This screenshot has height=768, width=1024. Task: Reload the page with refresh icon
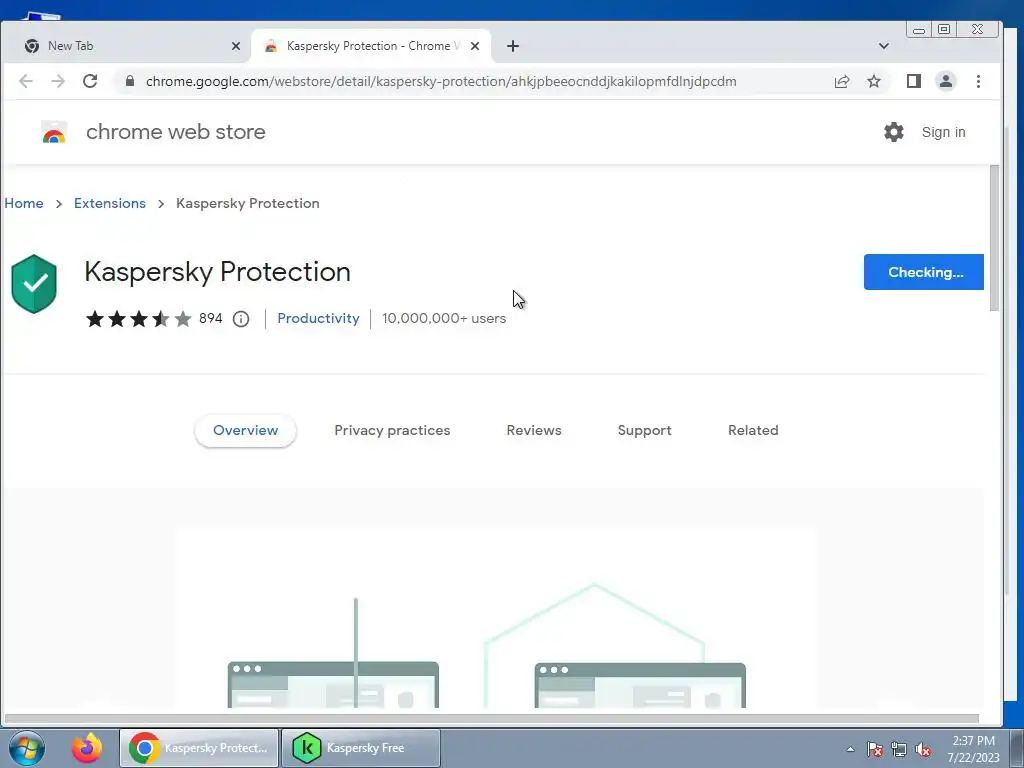click(90, 81)
